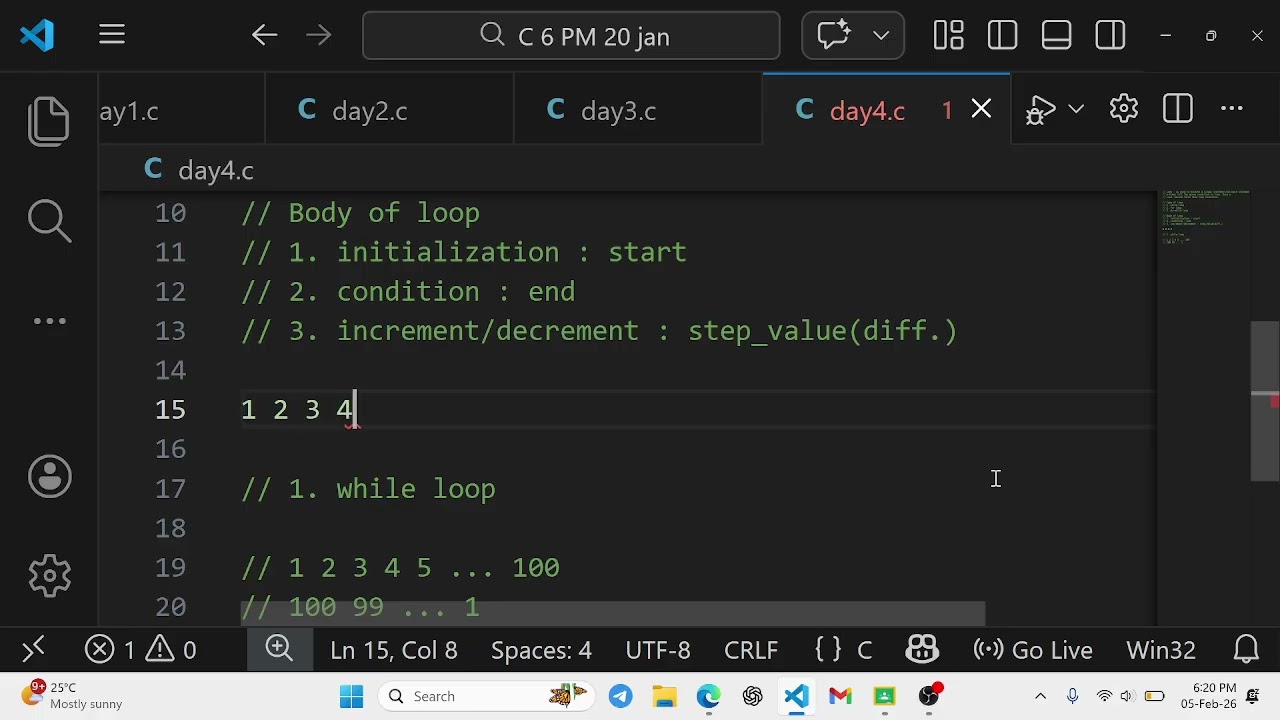Open the Windows Start button
Screen dimensions: 1280x720
(x=351, y=696)
